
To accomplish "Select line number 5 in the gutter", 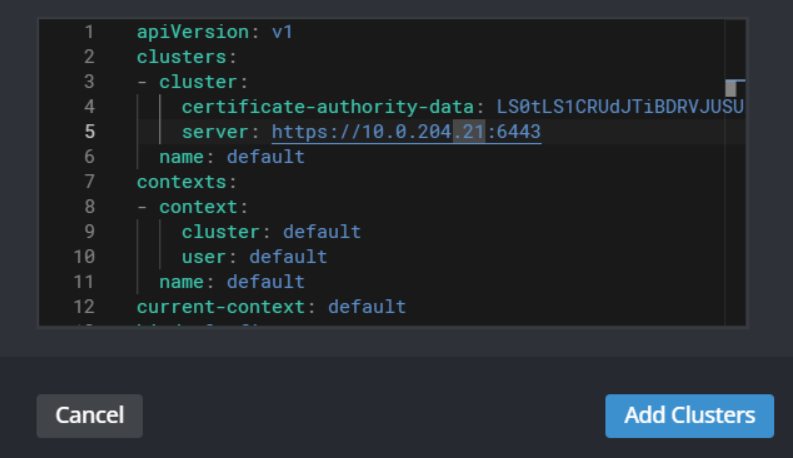I will (x=89, y=132).
